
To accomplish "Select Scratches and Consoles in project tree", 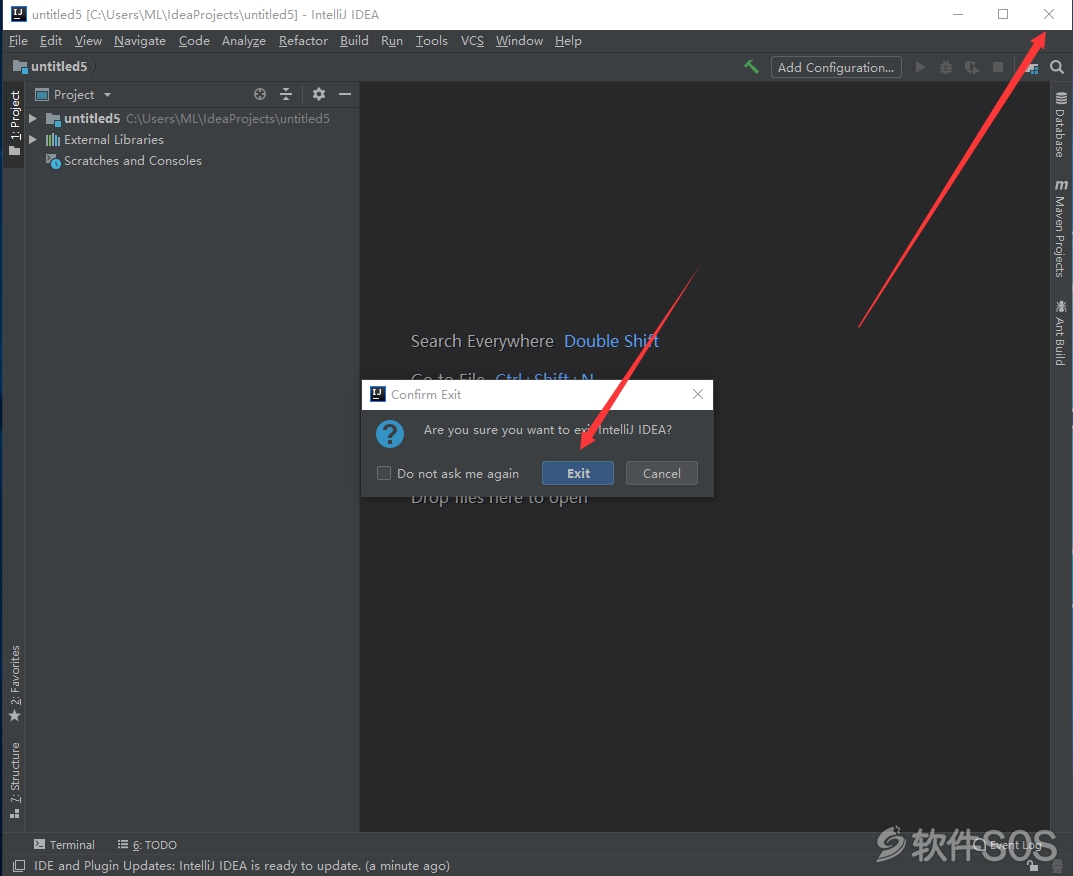I will tap(133, 161).
